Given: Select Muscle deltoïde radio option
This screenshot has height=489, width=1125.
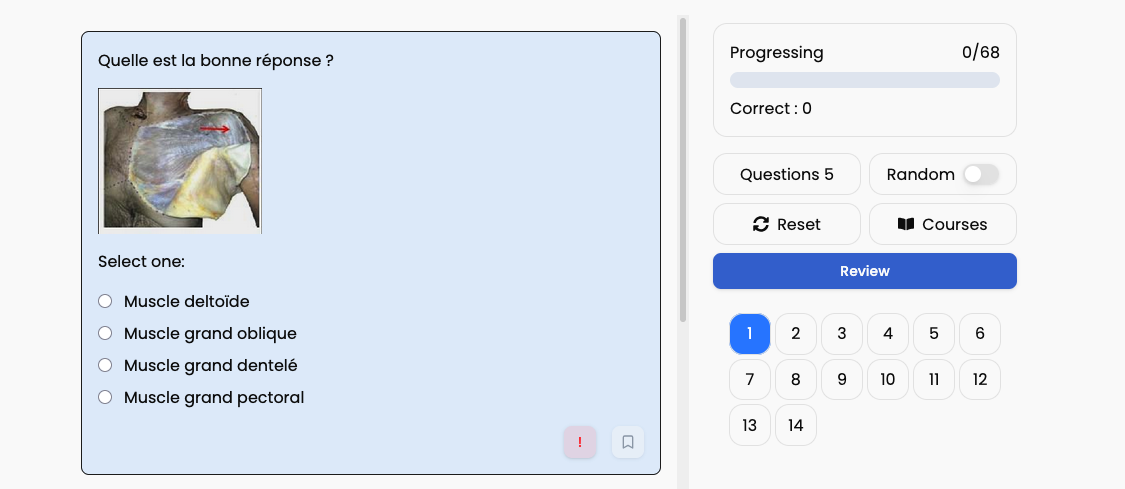Looking at the screenshot, I should click(x=105, y=301).
